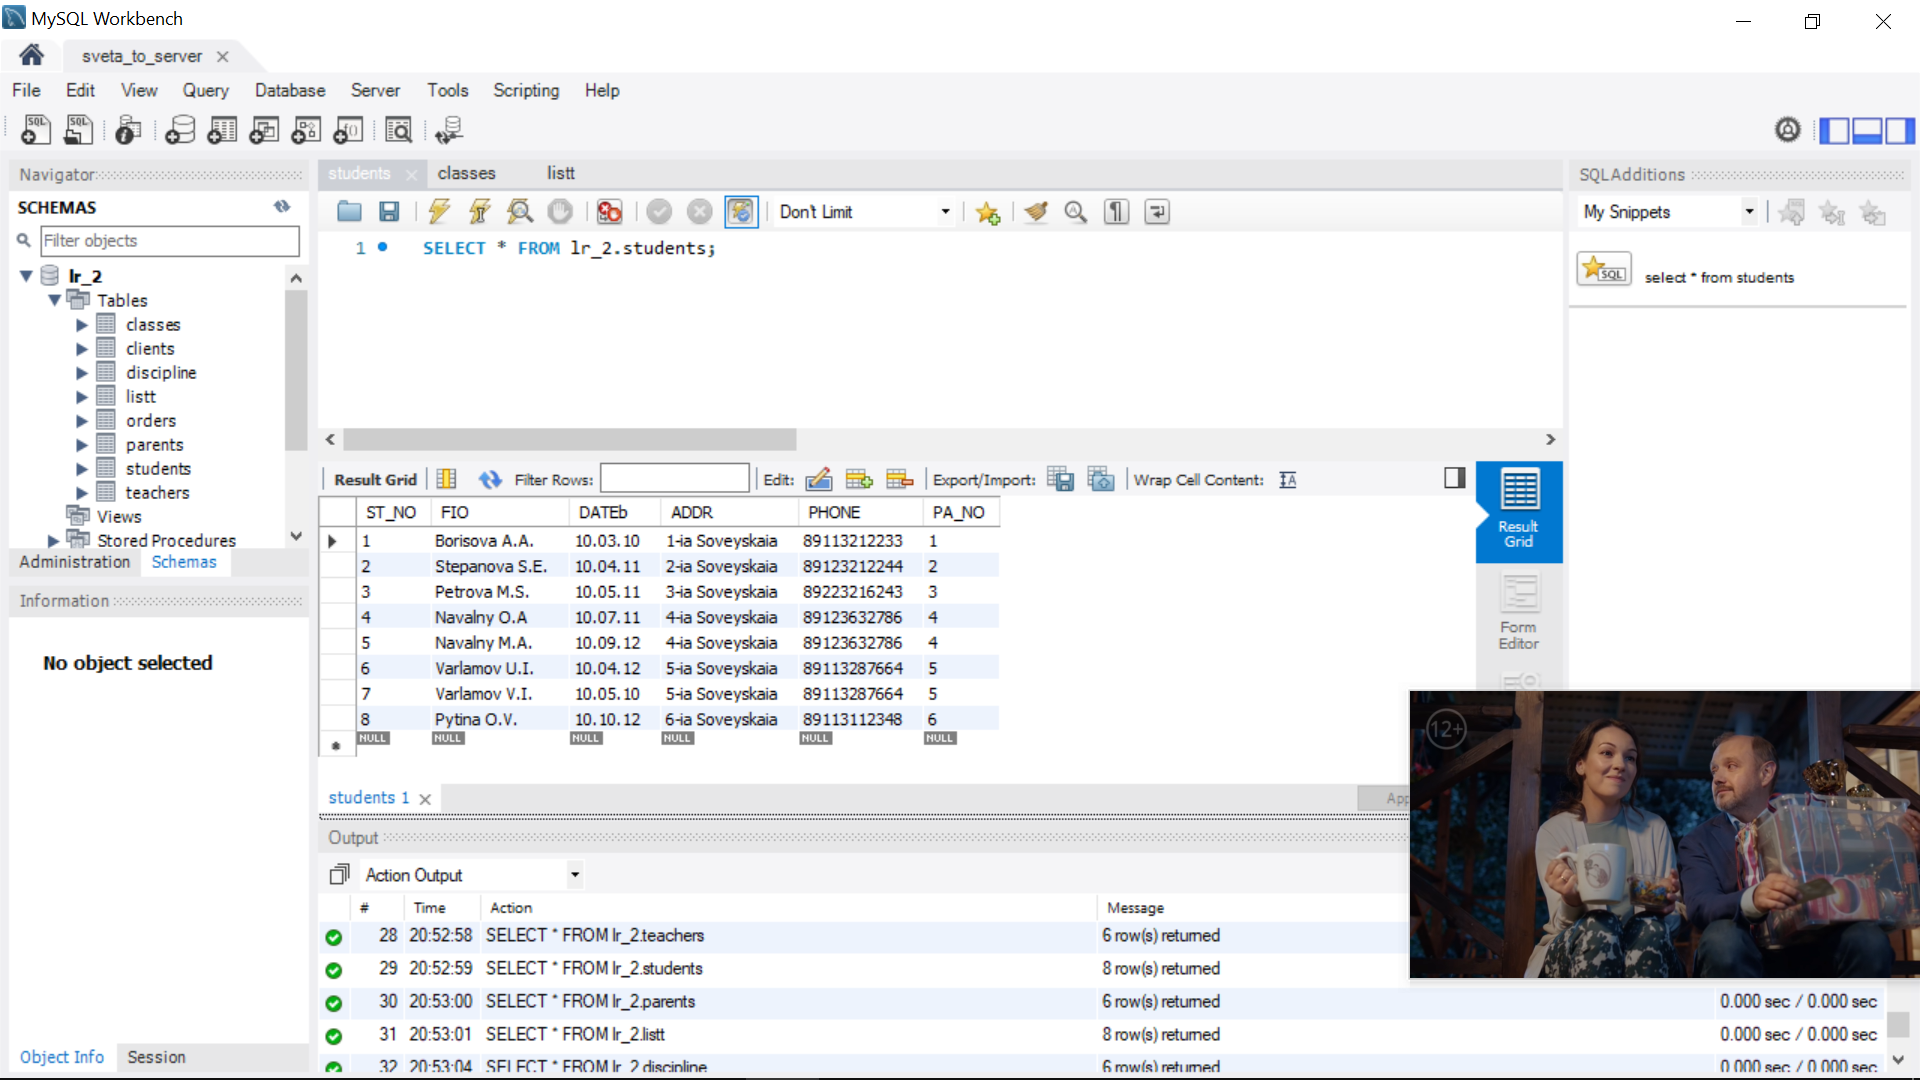
Task: Open the Database menu
Action: tap(290, 90)
